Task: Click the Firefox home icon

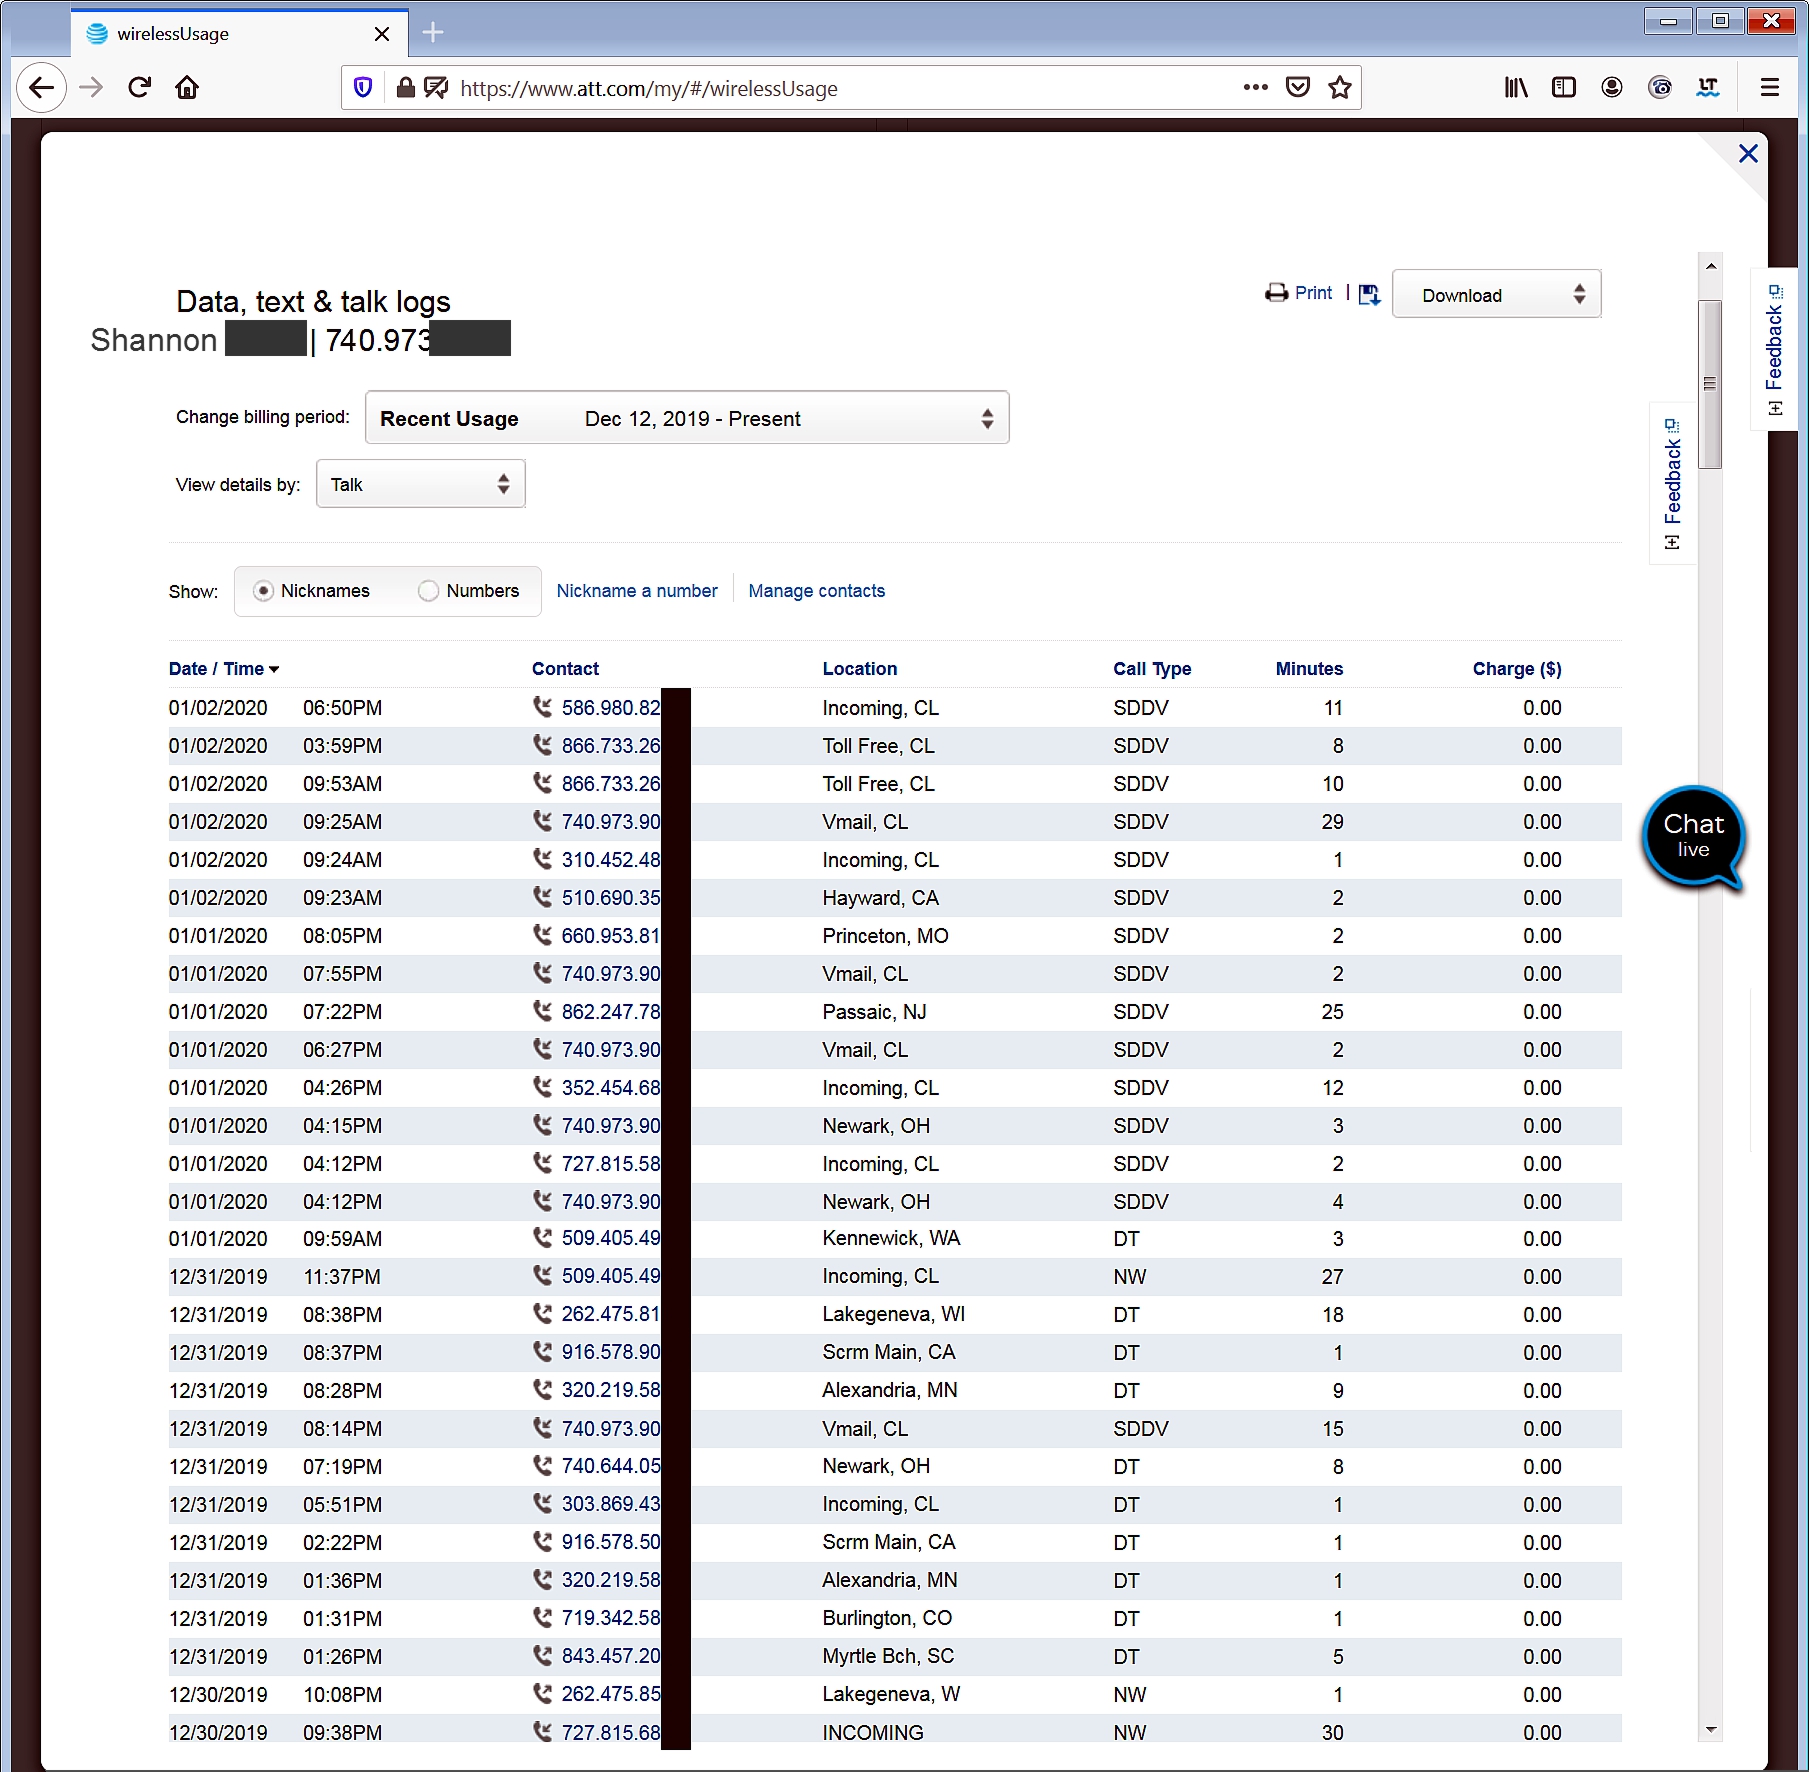Action: (x=187, y=88)
